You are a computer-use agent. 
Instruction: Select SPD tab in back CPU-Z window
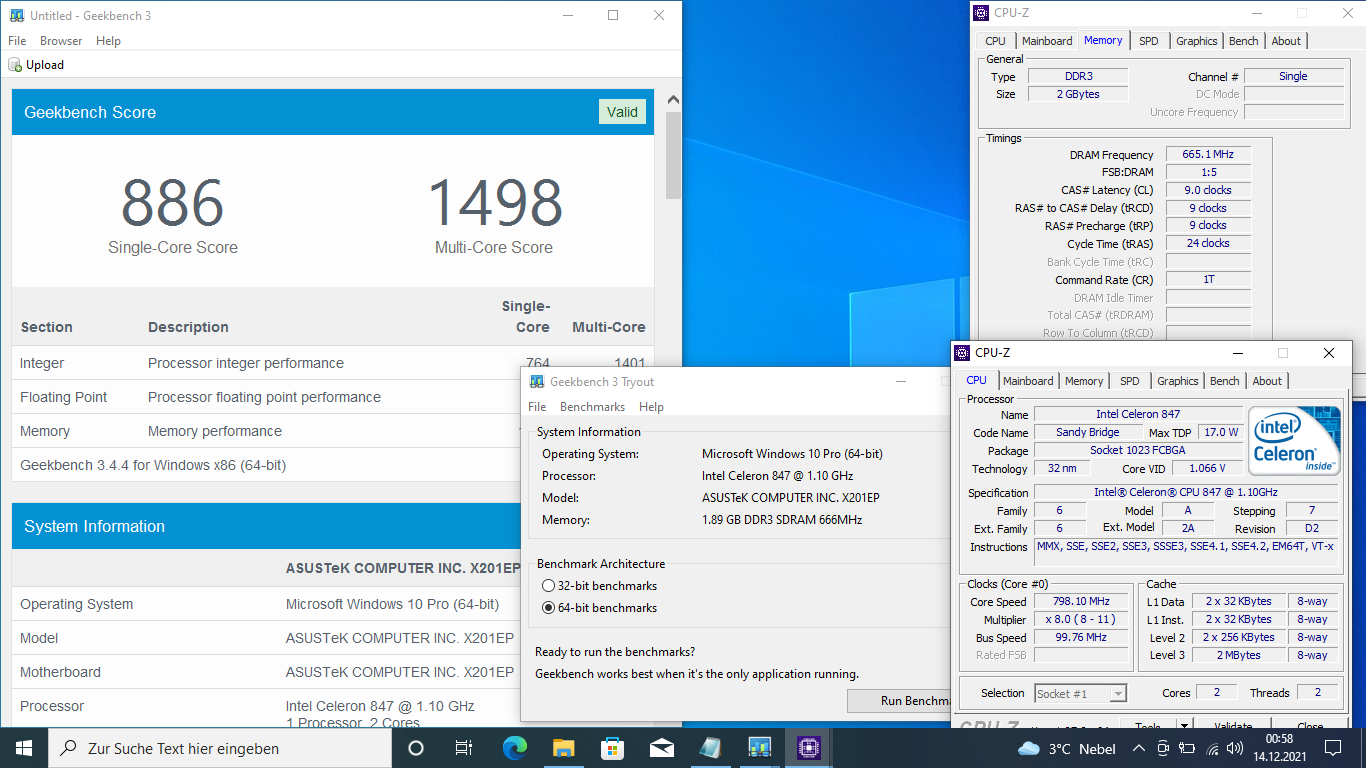(x=1149, y=41)
